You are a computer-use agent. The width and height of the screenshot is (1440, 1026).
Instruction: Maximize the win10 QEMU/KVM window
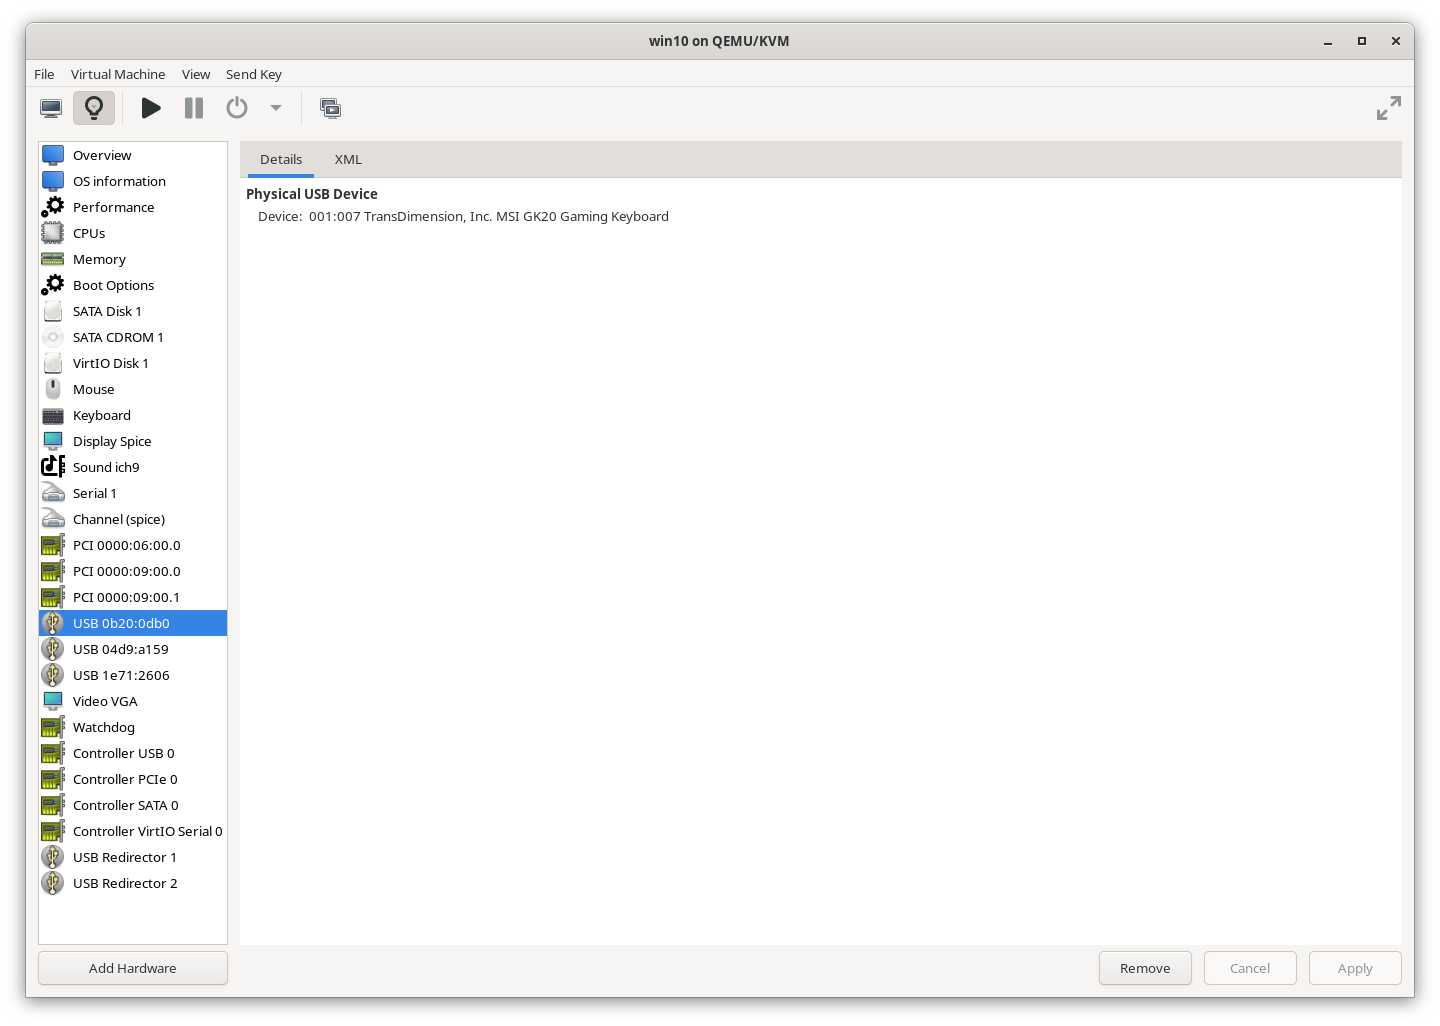click(x=1361, y=41)
